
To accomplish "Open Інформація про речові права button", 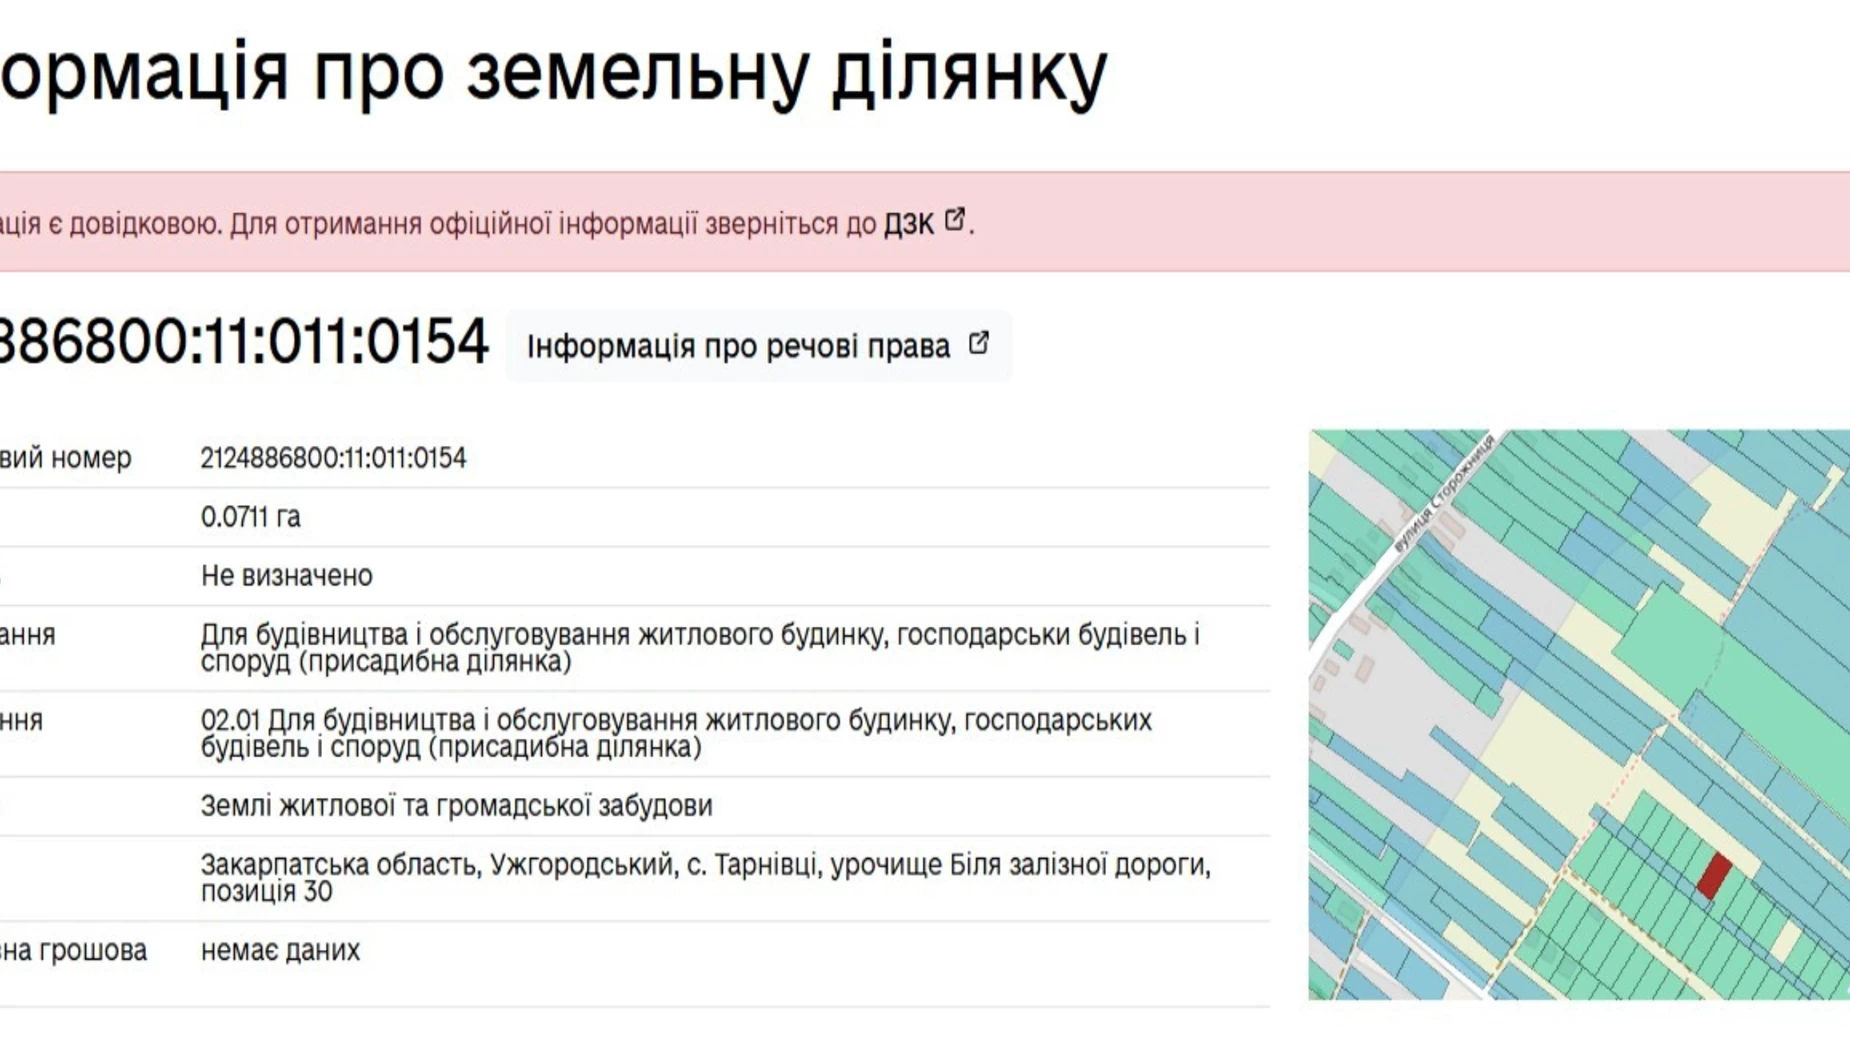I will 758,346.
